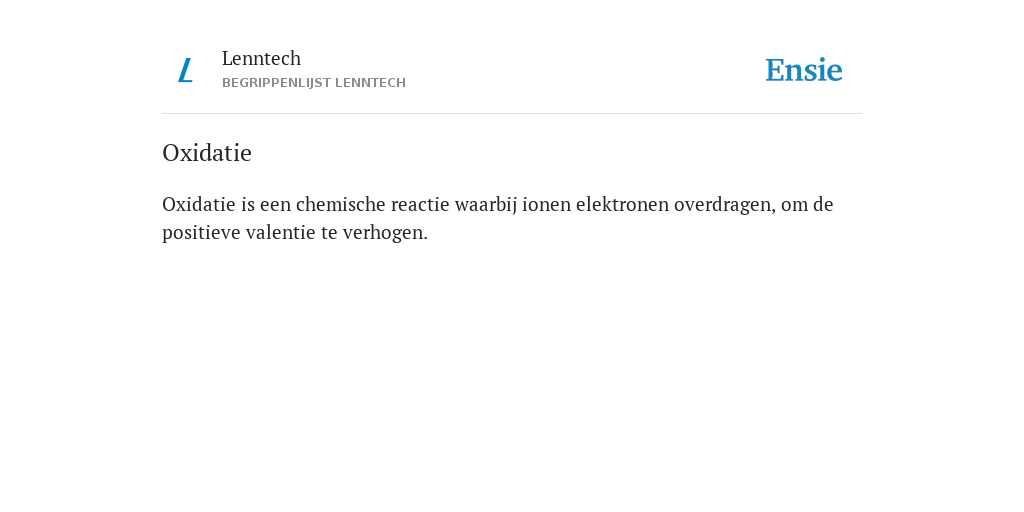Screen dimensions: 1024x512
Task: Select the BEGRIPPENLIJST LENNTECH subtitle
Action: tap(313, 83)
